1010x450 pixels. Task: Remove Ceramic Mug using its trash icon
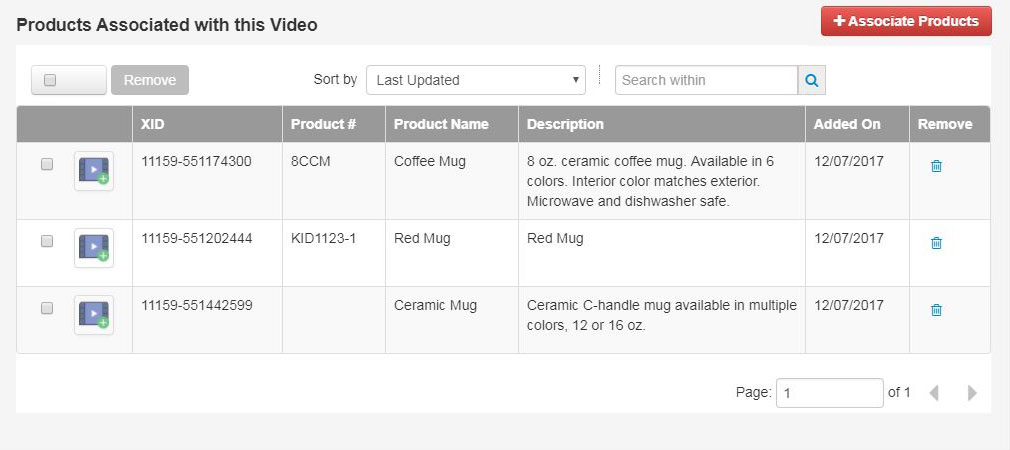coord(936,310)
